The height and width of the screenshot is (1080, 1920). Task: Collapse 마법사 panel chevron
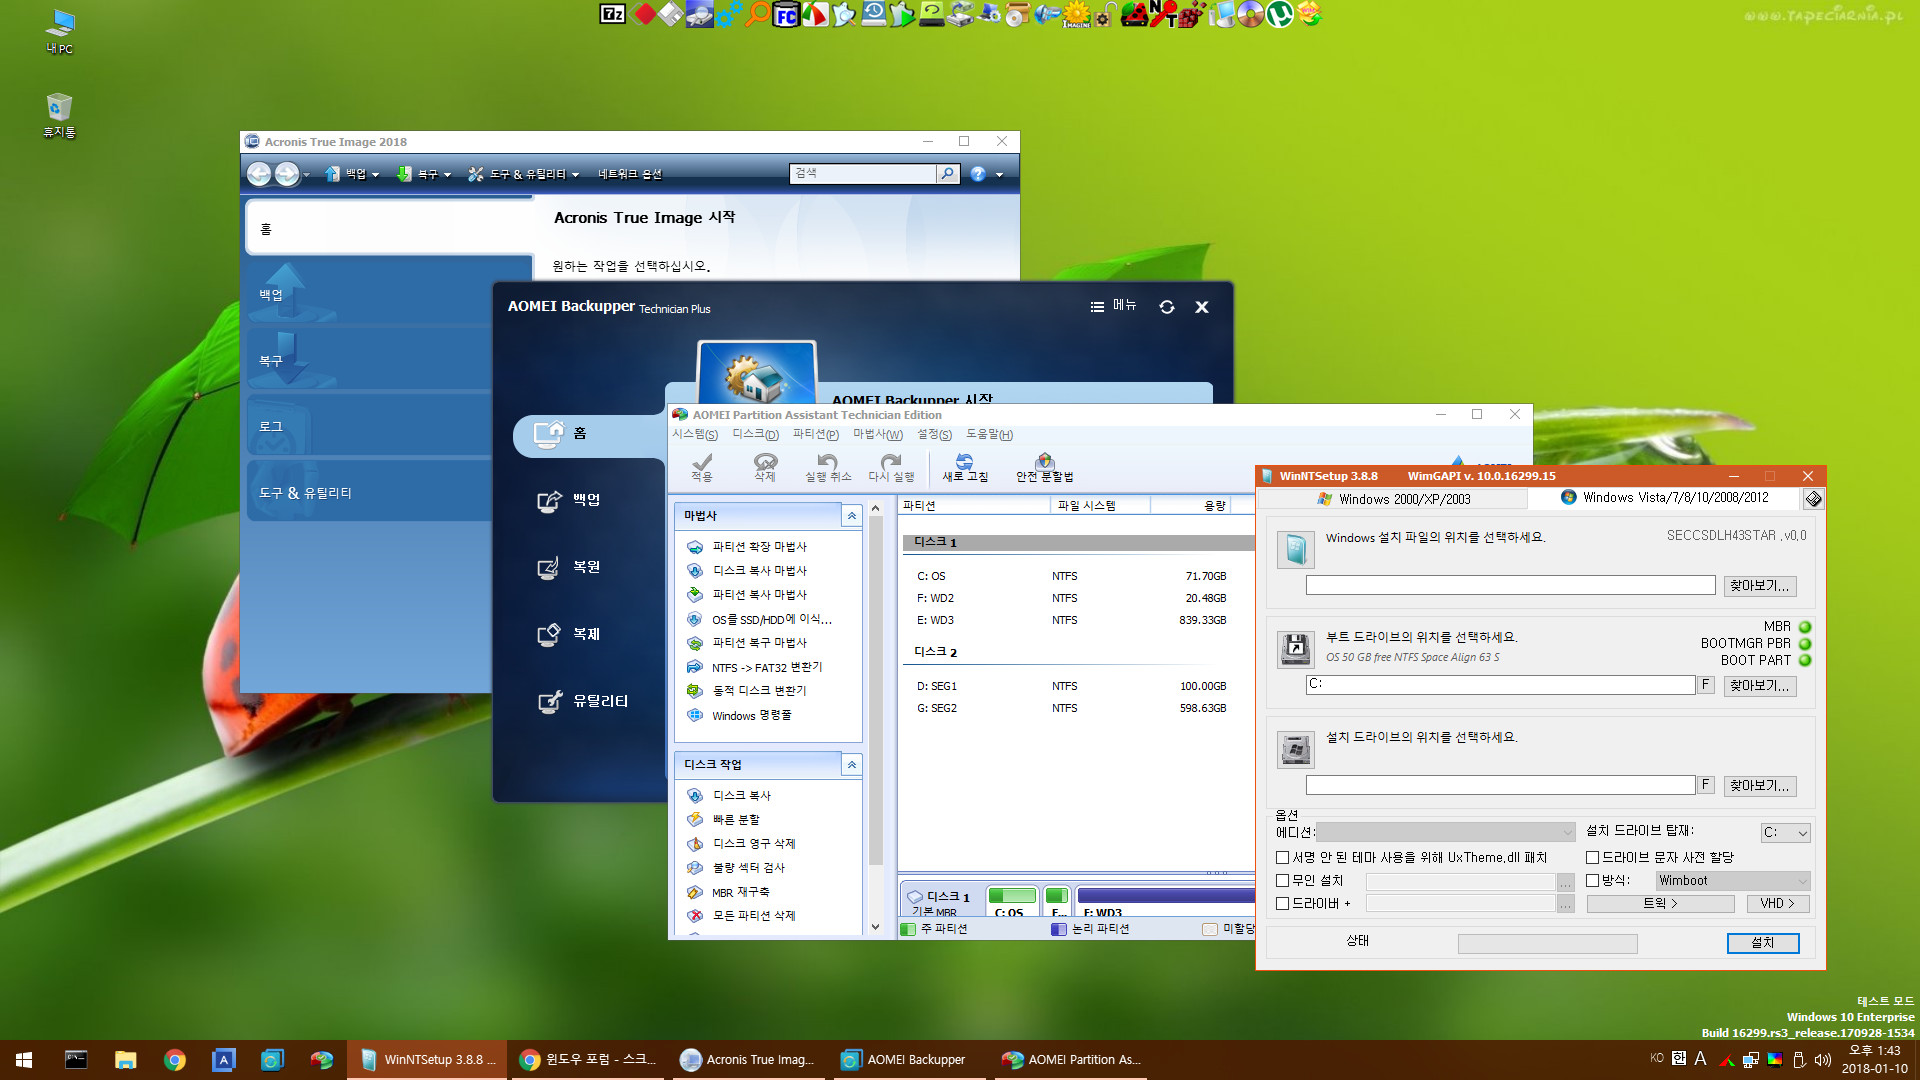[x=851, y=516]
